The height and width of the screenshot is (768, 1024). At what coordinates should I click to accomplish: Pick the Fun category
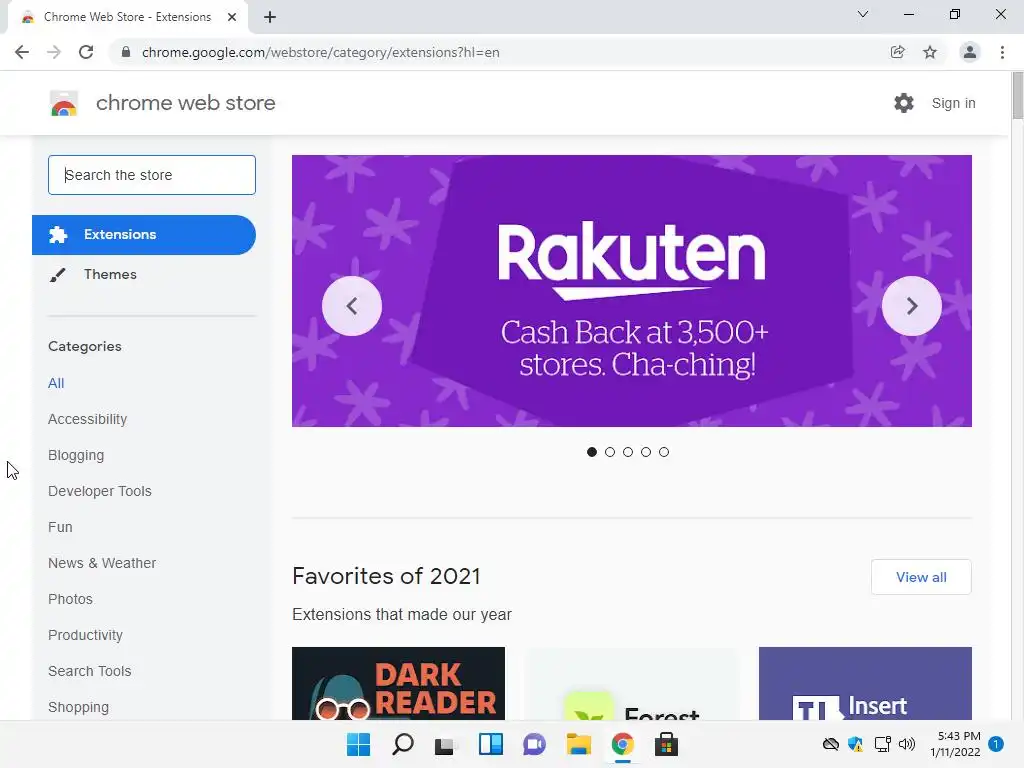(60, 527)
